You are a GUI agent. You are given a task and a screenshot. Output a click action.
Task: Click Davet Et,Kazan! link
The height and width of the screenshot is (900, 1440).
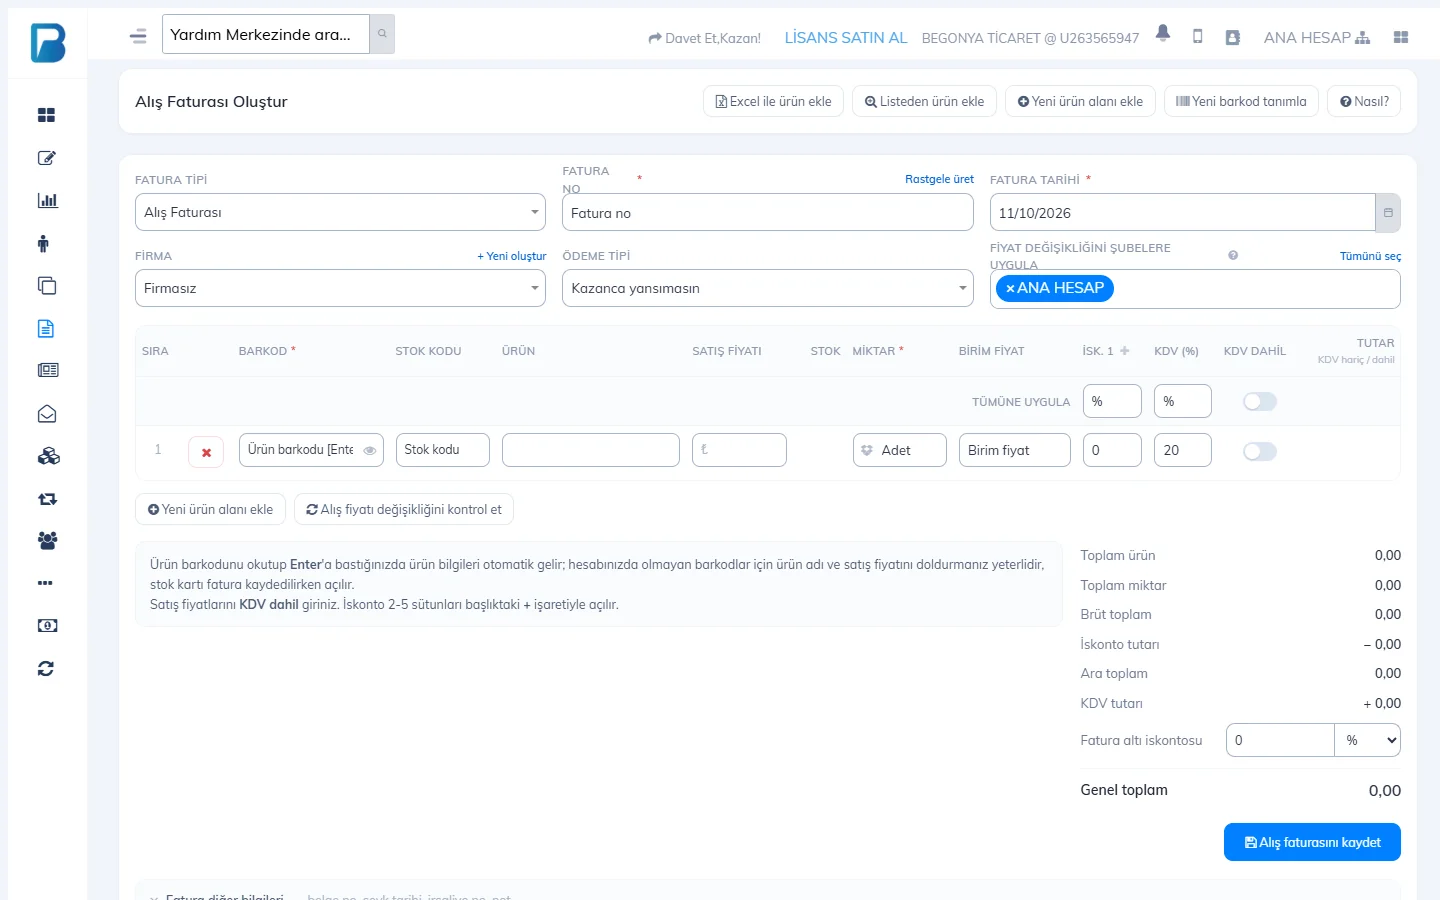click(x=705, y=38)
